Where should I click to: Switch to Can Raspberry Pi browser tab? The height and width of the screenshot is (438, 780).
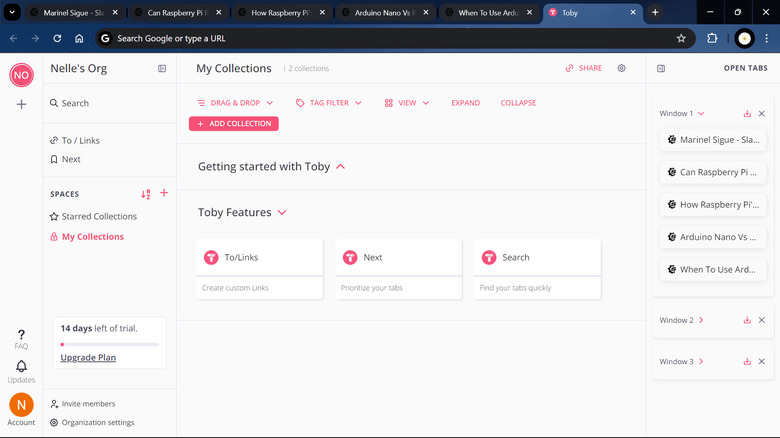[x=177, y=13]
